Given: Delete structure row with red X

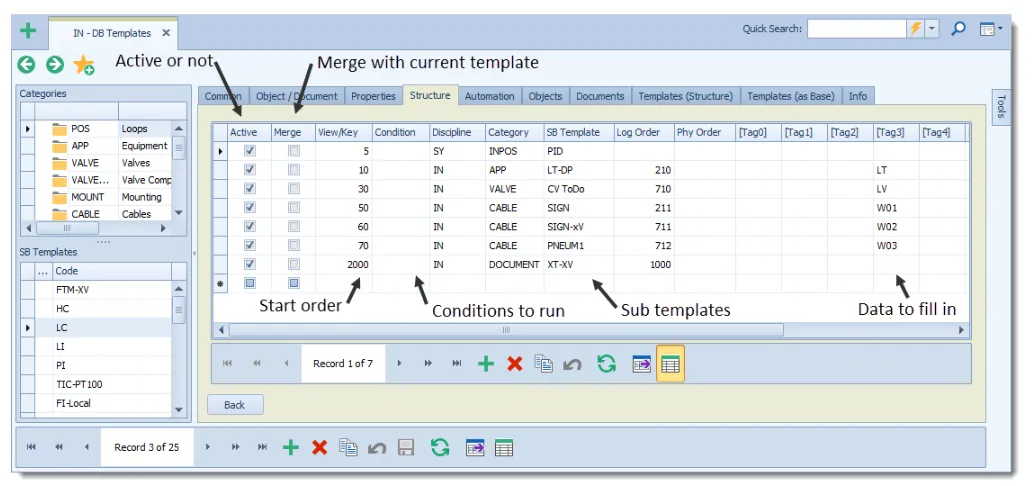Looking at the screenshot, I should 515,364.
